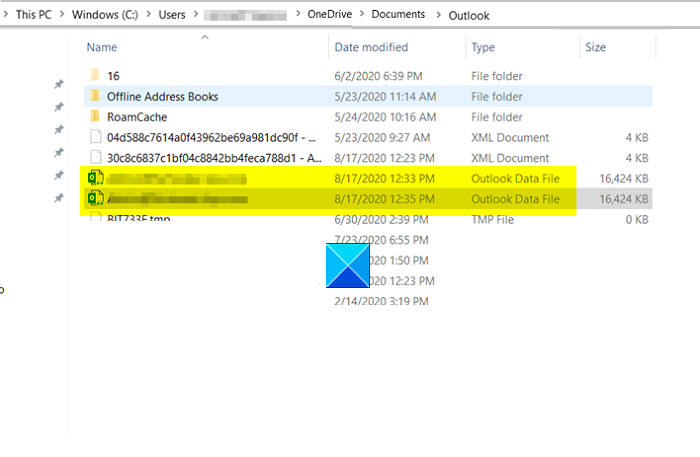
Task: Select the 30c8c6837c1bf04c8842bb4feca788d1 file icon
Action: coord(95,158)
